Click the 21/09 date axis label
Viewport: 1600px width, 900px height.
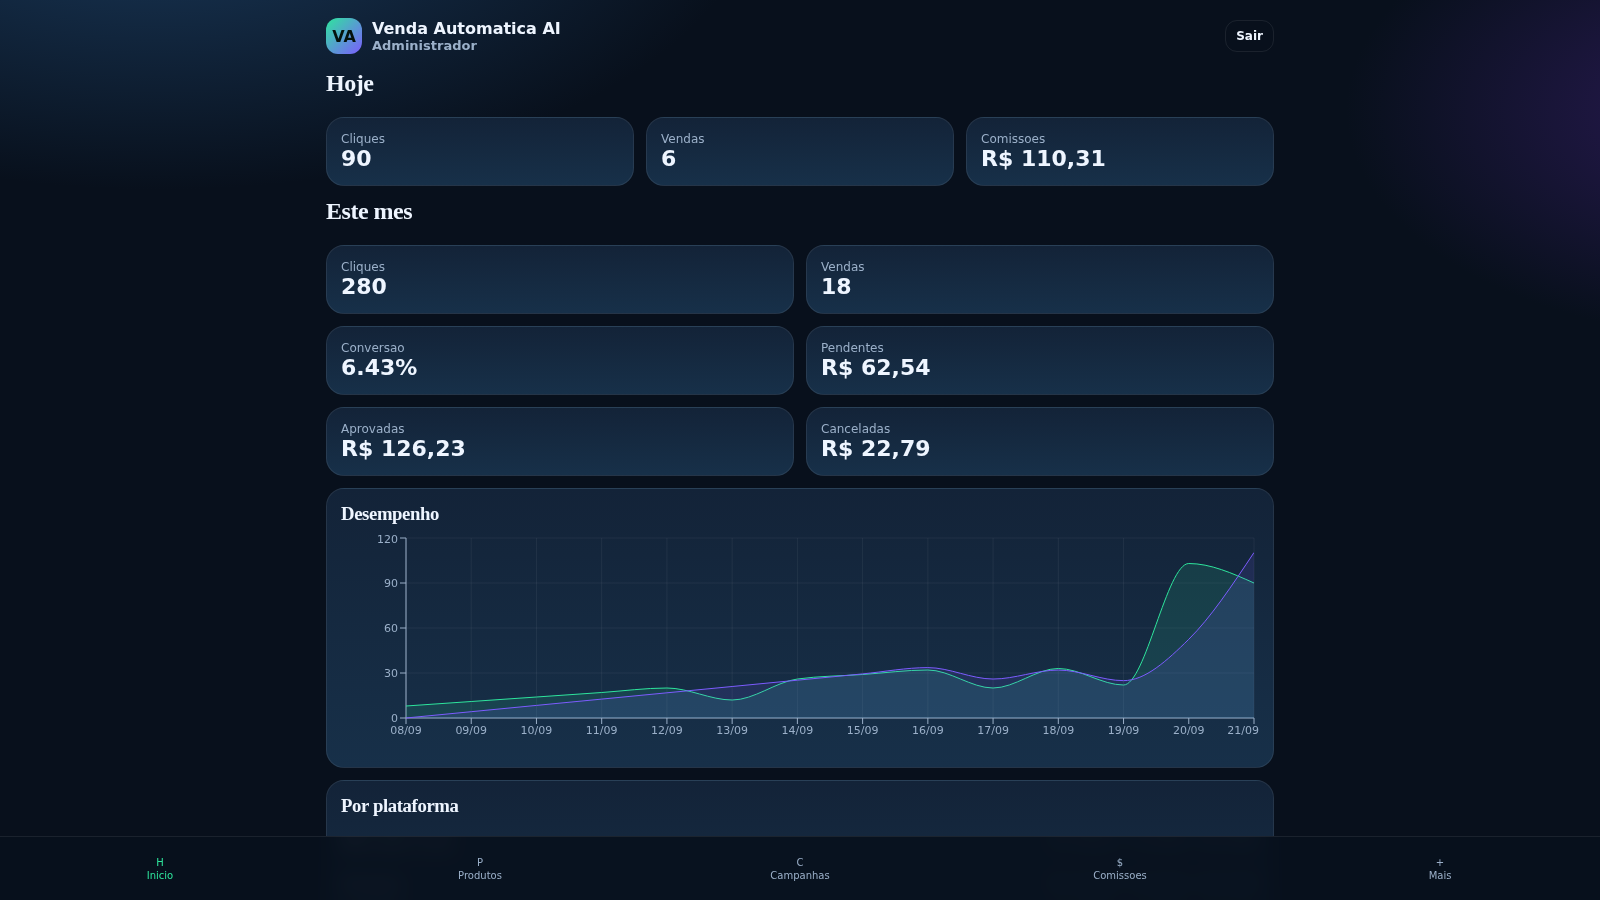[x=1243, y=730]
